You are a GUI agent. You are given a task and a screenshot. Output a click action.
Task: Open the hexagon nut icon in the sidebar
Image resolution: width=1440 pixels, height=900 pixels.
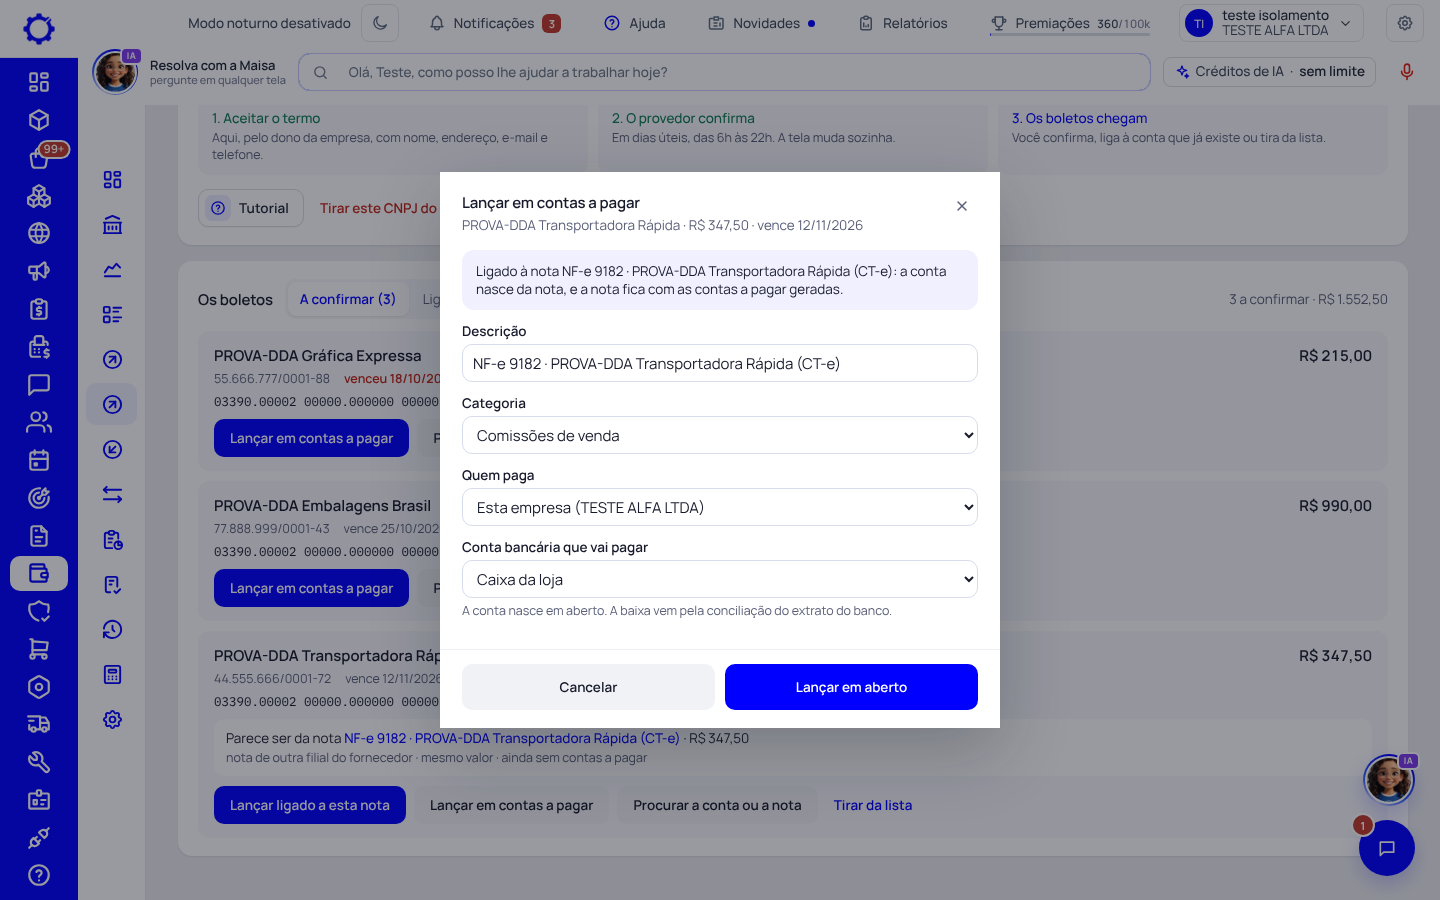coord(39,687)
